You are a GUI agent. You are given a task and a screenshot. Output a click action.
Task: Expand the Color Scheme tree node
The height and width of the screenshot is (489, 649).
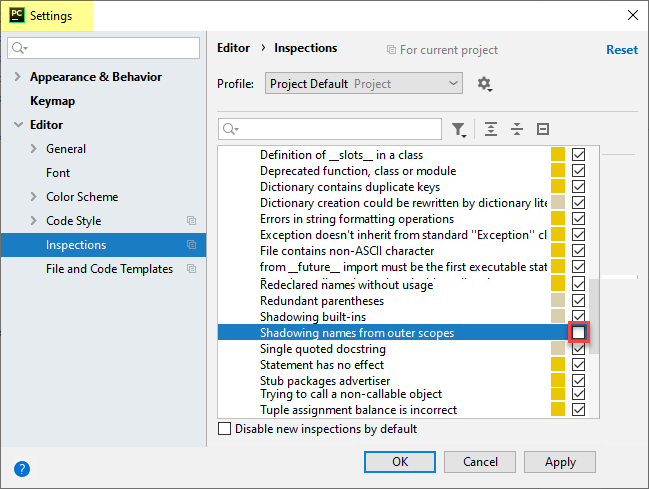(34, 197)
